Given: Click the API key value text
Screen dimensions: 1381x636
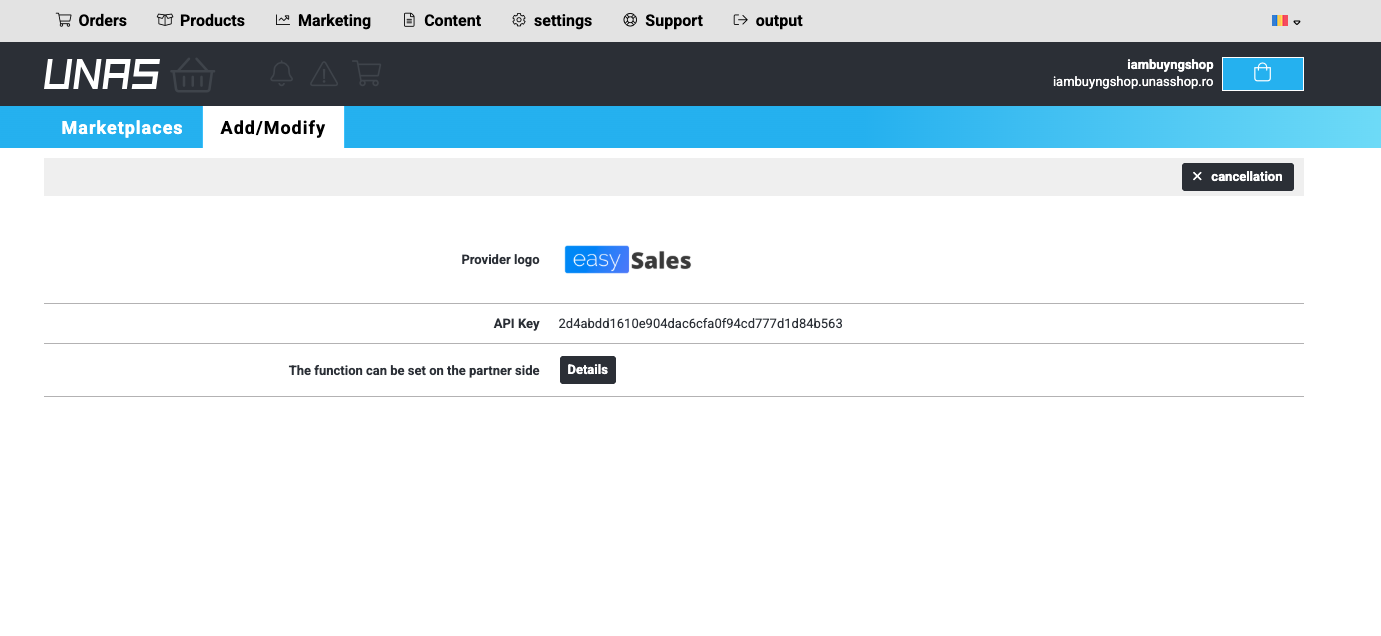Looking at the screenshot, I should [x=700, y=324].
